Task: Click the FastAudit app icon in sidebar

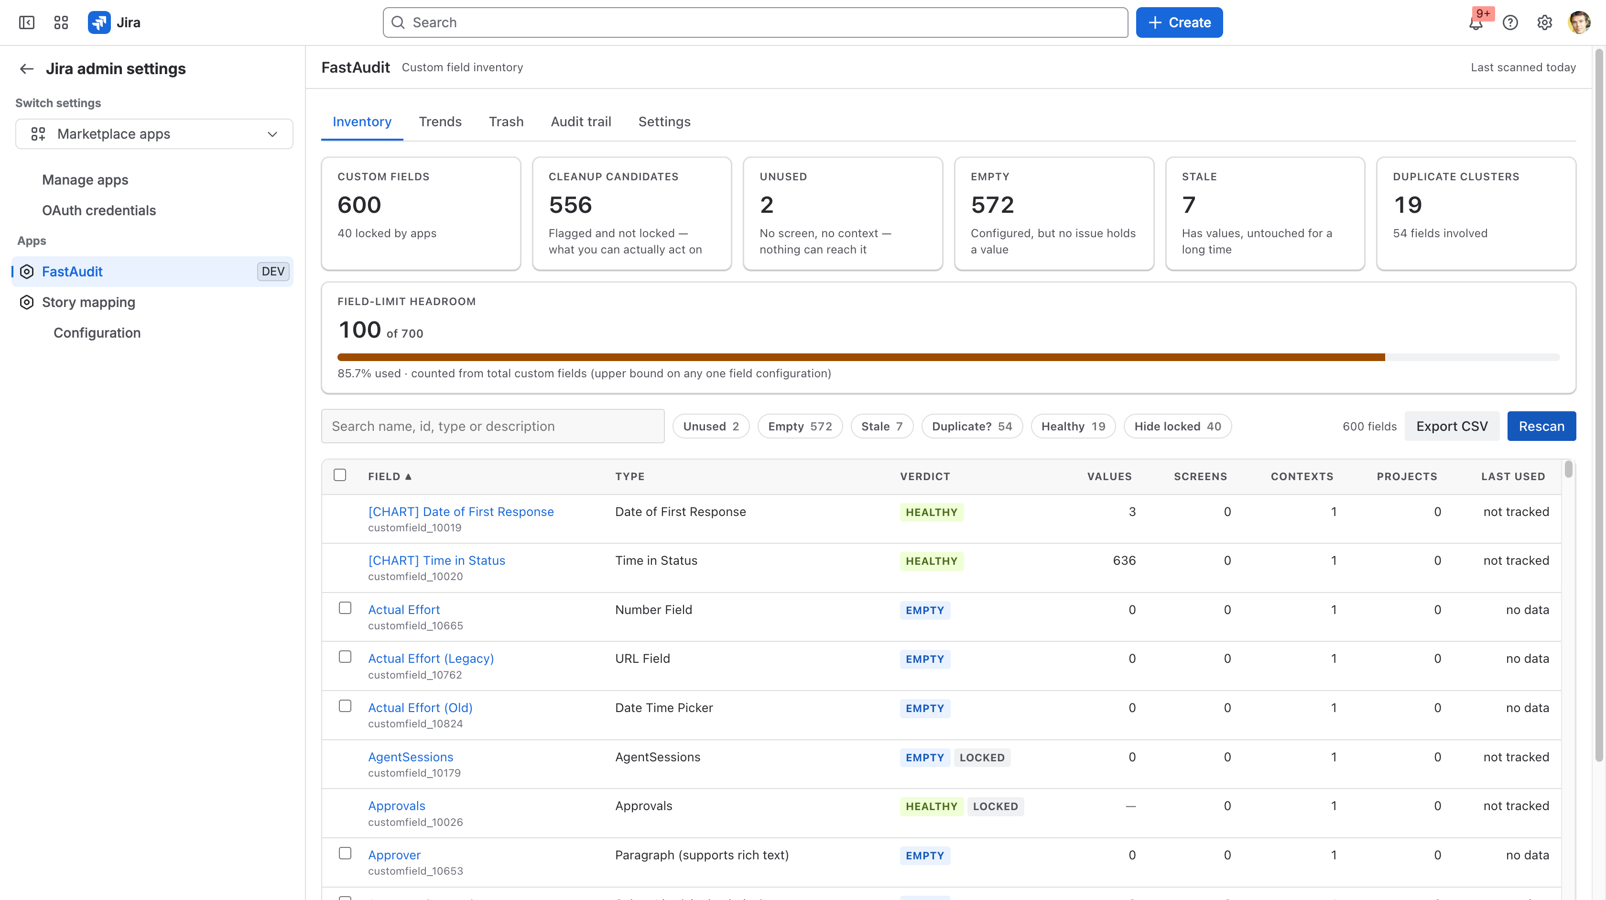Action: (27, 272)
